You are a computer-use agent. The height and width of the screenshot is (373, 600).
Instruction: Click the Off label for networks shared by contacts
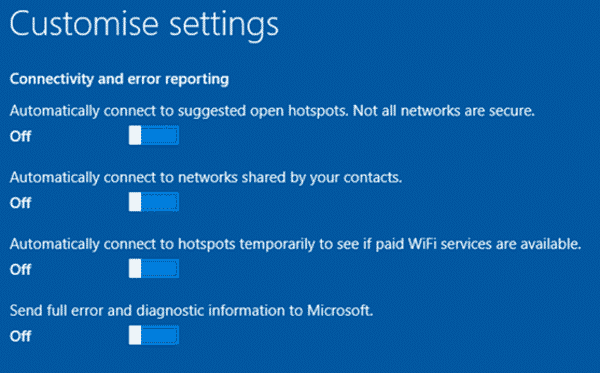pos(20,203)
